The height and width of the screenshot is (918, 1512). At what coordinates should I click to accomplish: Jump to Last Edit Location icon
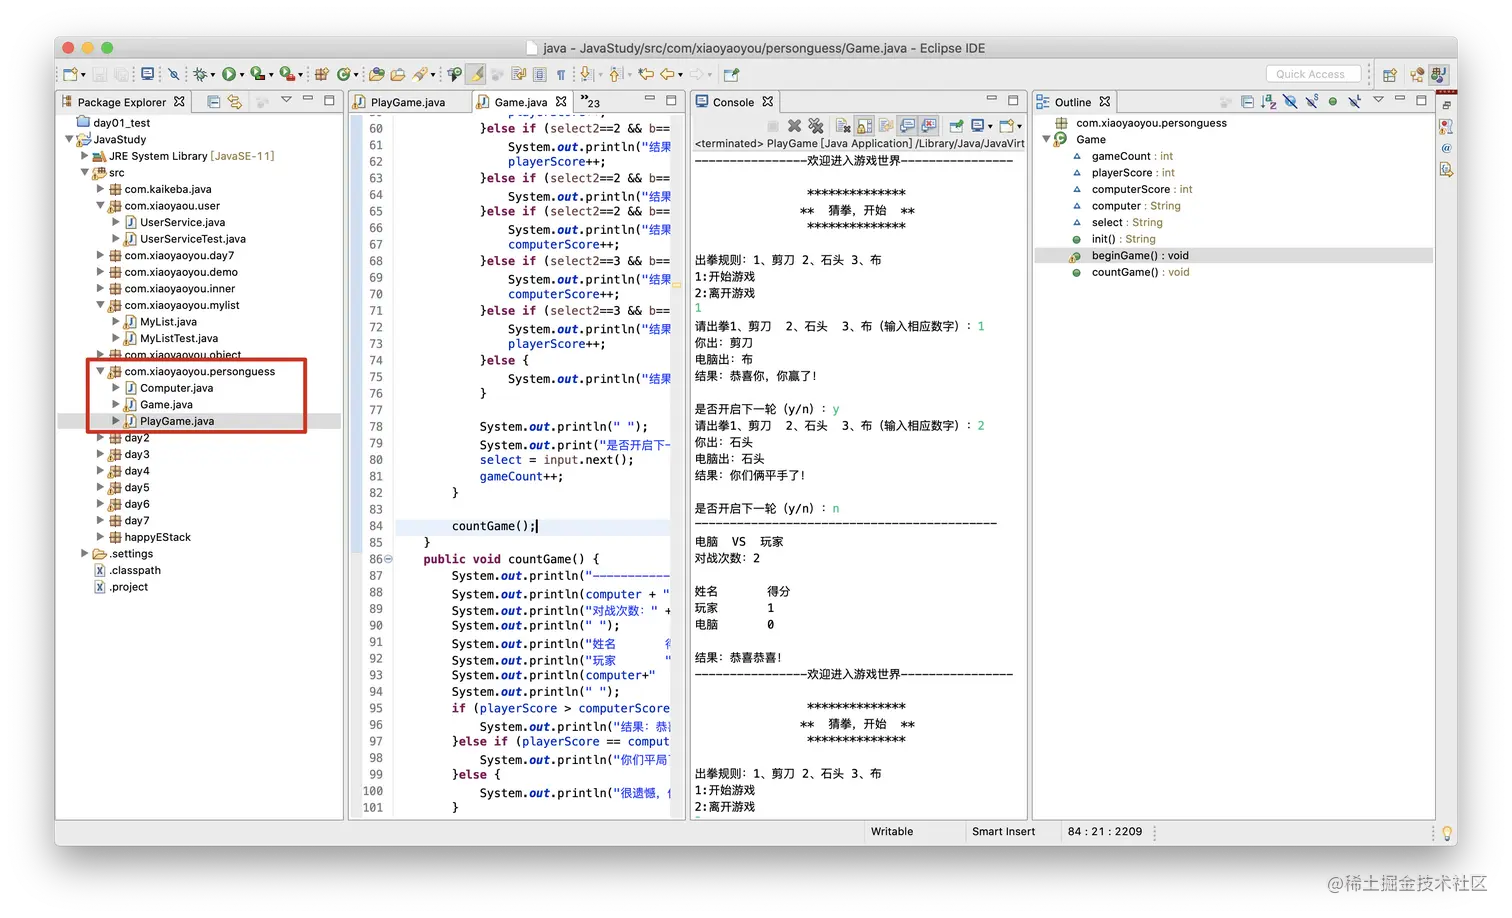646,74
